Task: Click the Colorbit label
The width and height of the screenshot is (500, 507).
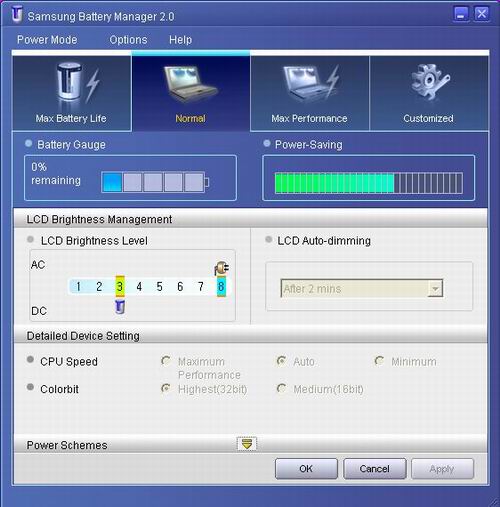Action: tap(59, 389)
